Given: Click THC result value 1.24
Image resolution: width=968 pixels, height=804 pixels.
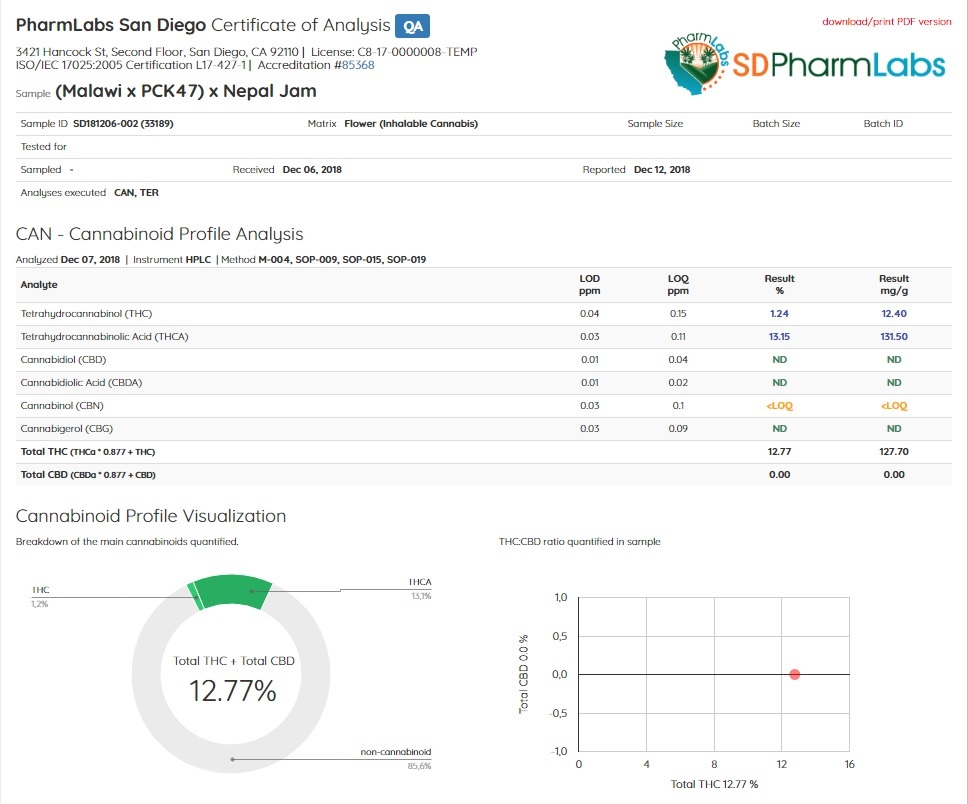Looking at the screenshot, I should [x=779, y=314].
